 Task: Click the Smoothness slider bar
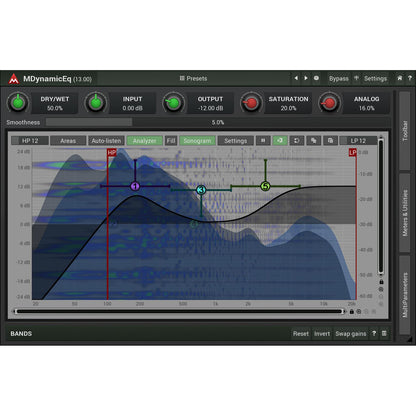click(218, 122)
